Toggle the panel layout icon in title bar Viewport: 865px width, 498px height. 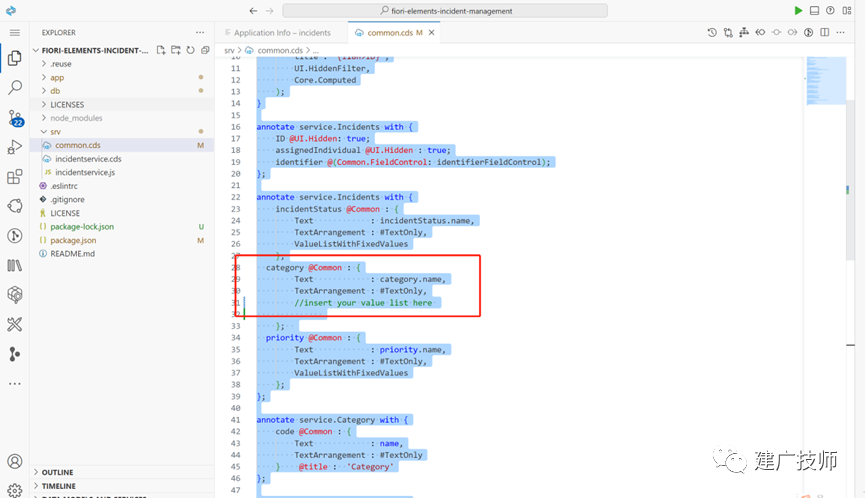814,10
